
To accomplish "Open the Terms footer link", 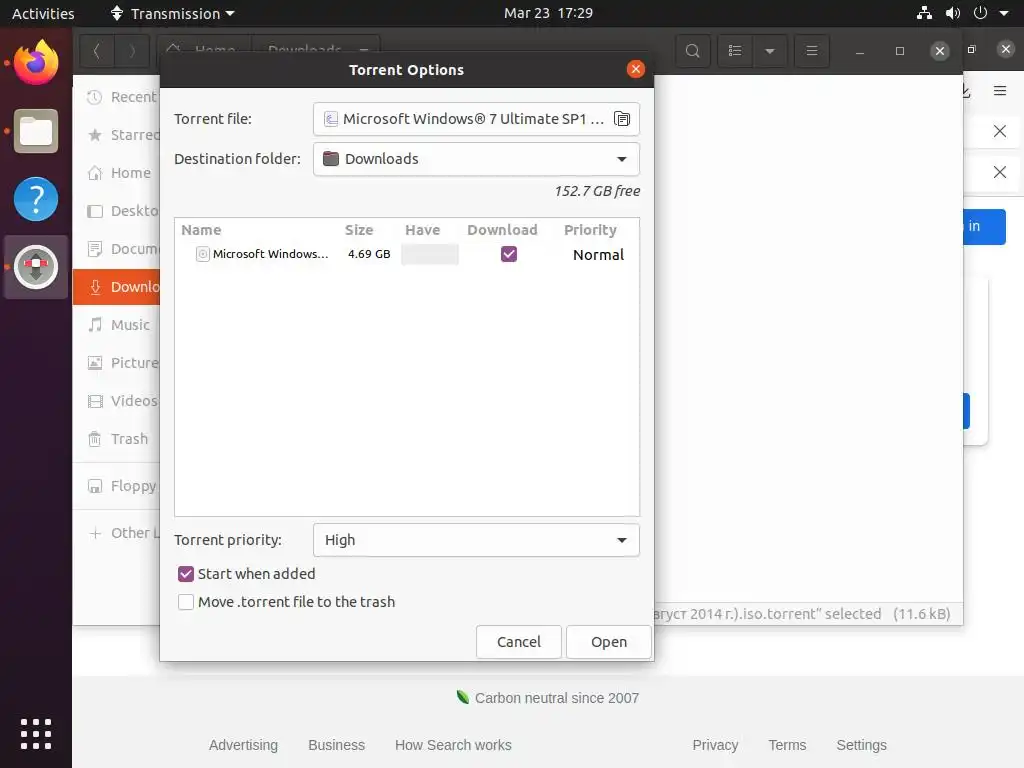I will pos(787,745).
